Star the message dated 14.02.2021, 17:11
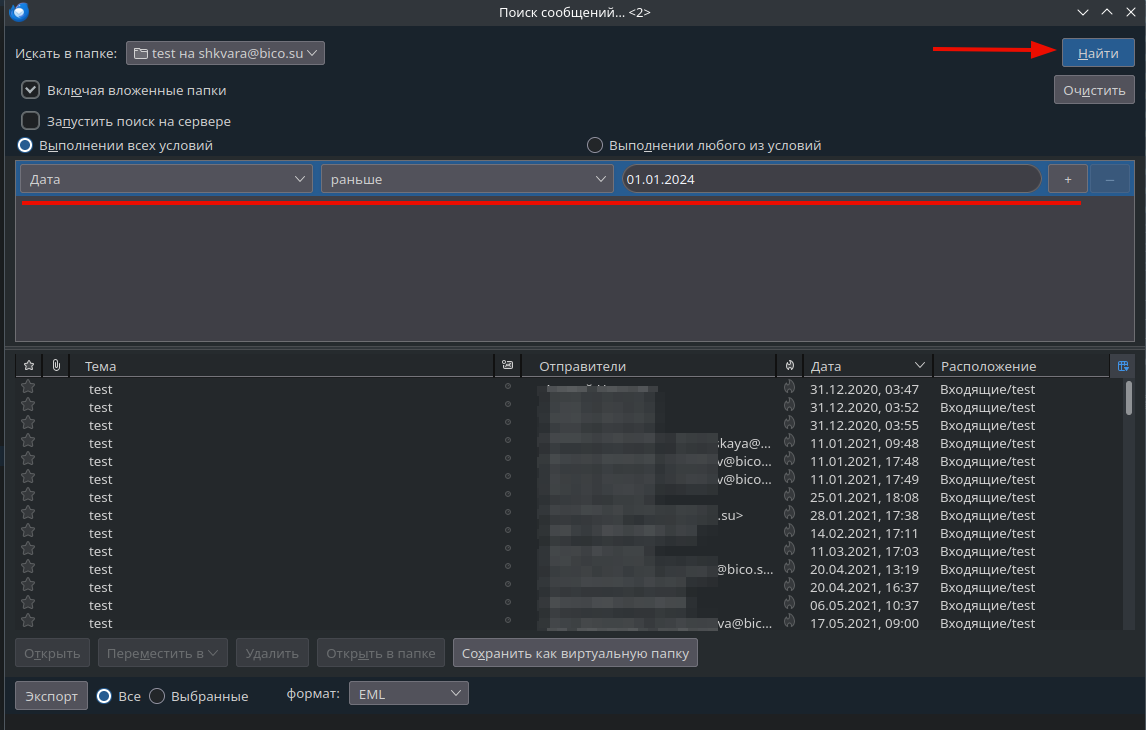The width and height of the screenshot is (1146, 730). point(28,531)
